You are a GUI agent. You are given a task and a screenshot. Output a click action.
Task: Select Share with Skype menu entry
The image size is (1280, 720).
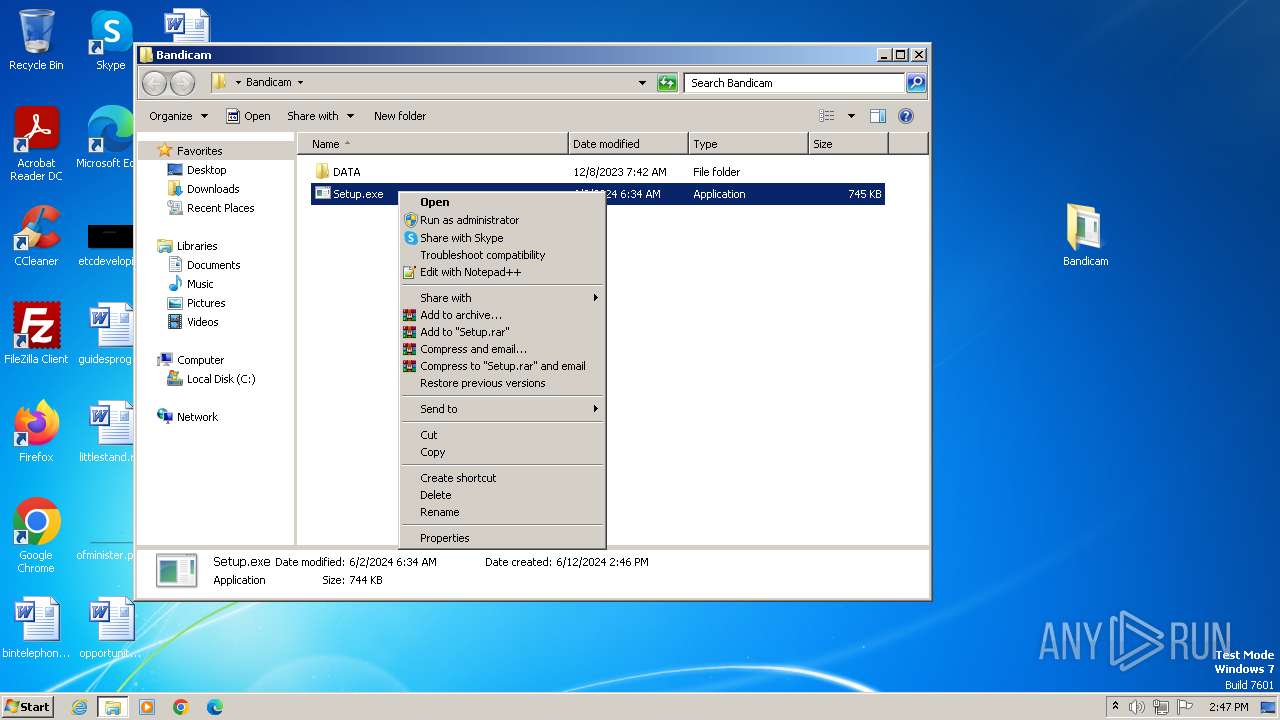[502, 238]
